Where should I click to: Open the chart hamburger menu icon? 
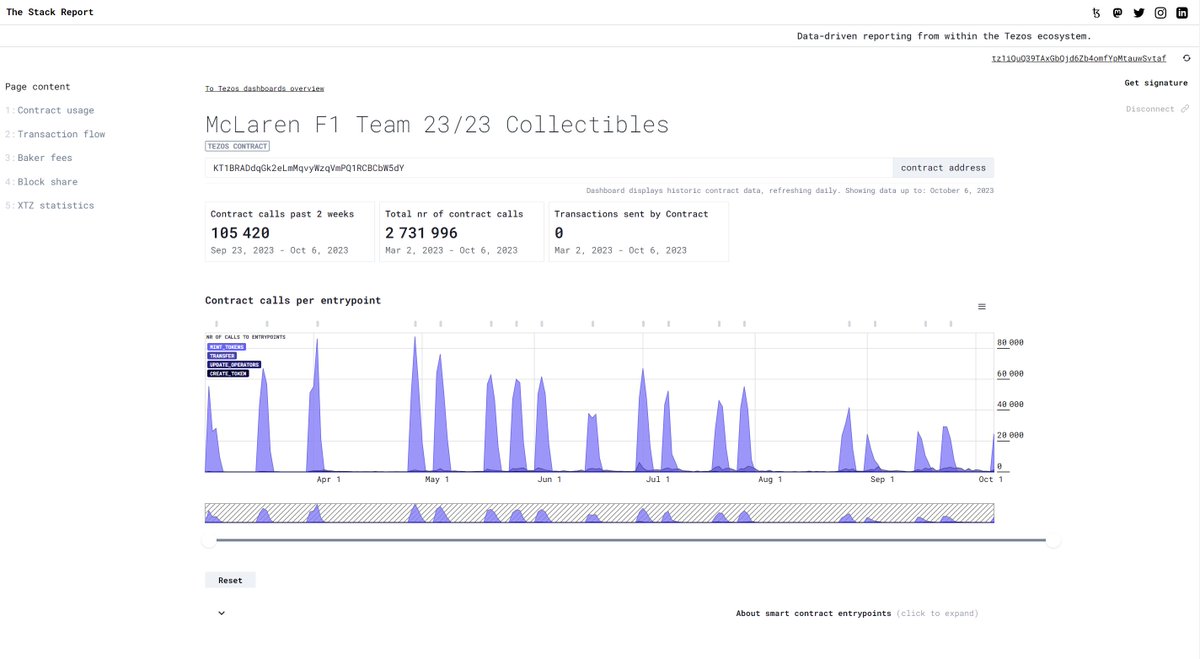pos(982,306)
